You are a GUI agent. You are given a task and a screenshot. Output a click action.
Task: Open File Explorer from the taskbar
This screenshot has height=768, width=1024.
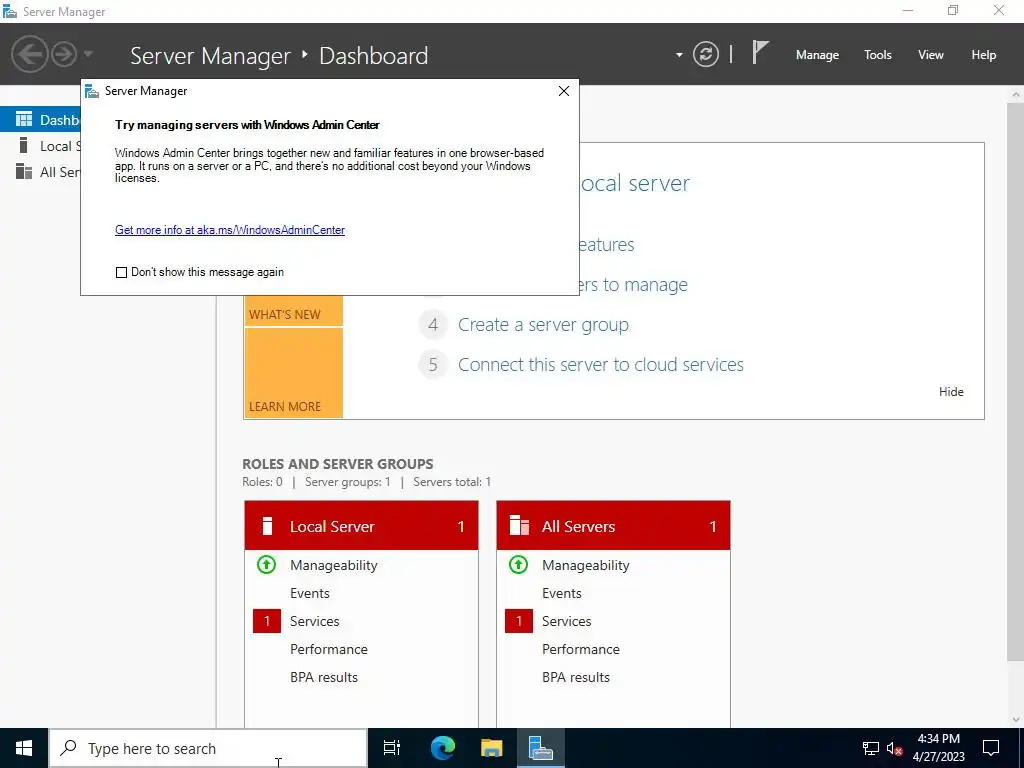[492, 748]
